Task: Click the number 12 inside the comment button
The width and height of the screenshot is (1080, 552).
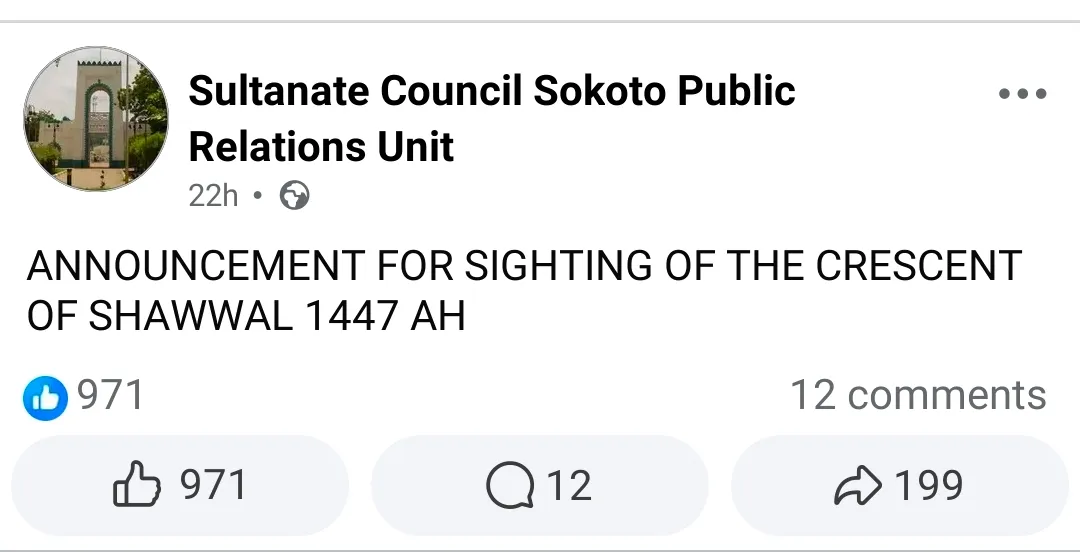Action: (568, 487)
